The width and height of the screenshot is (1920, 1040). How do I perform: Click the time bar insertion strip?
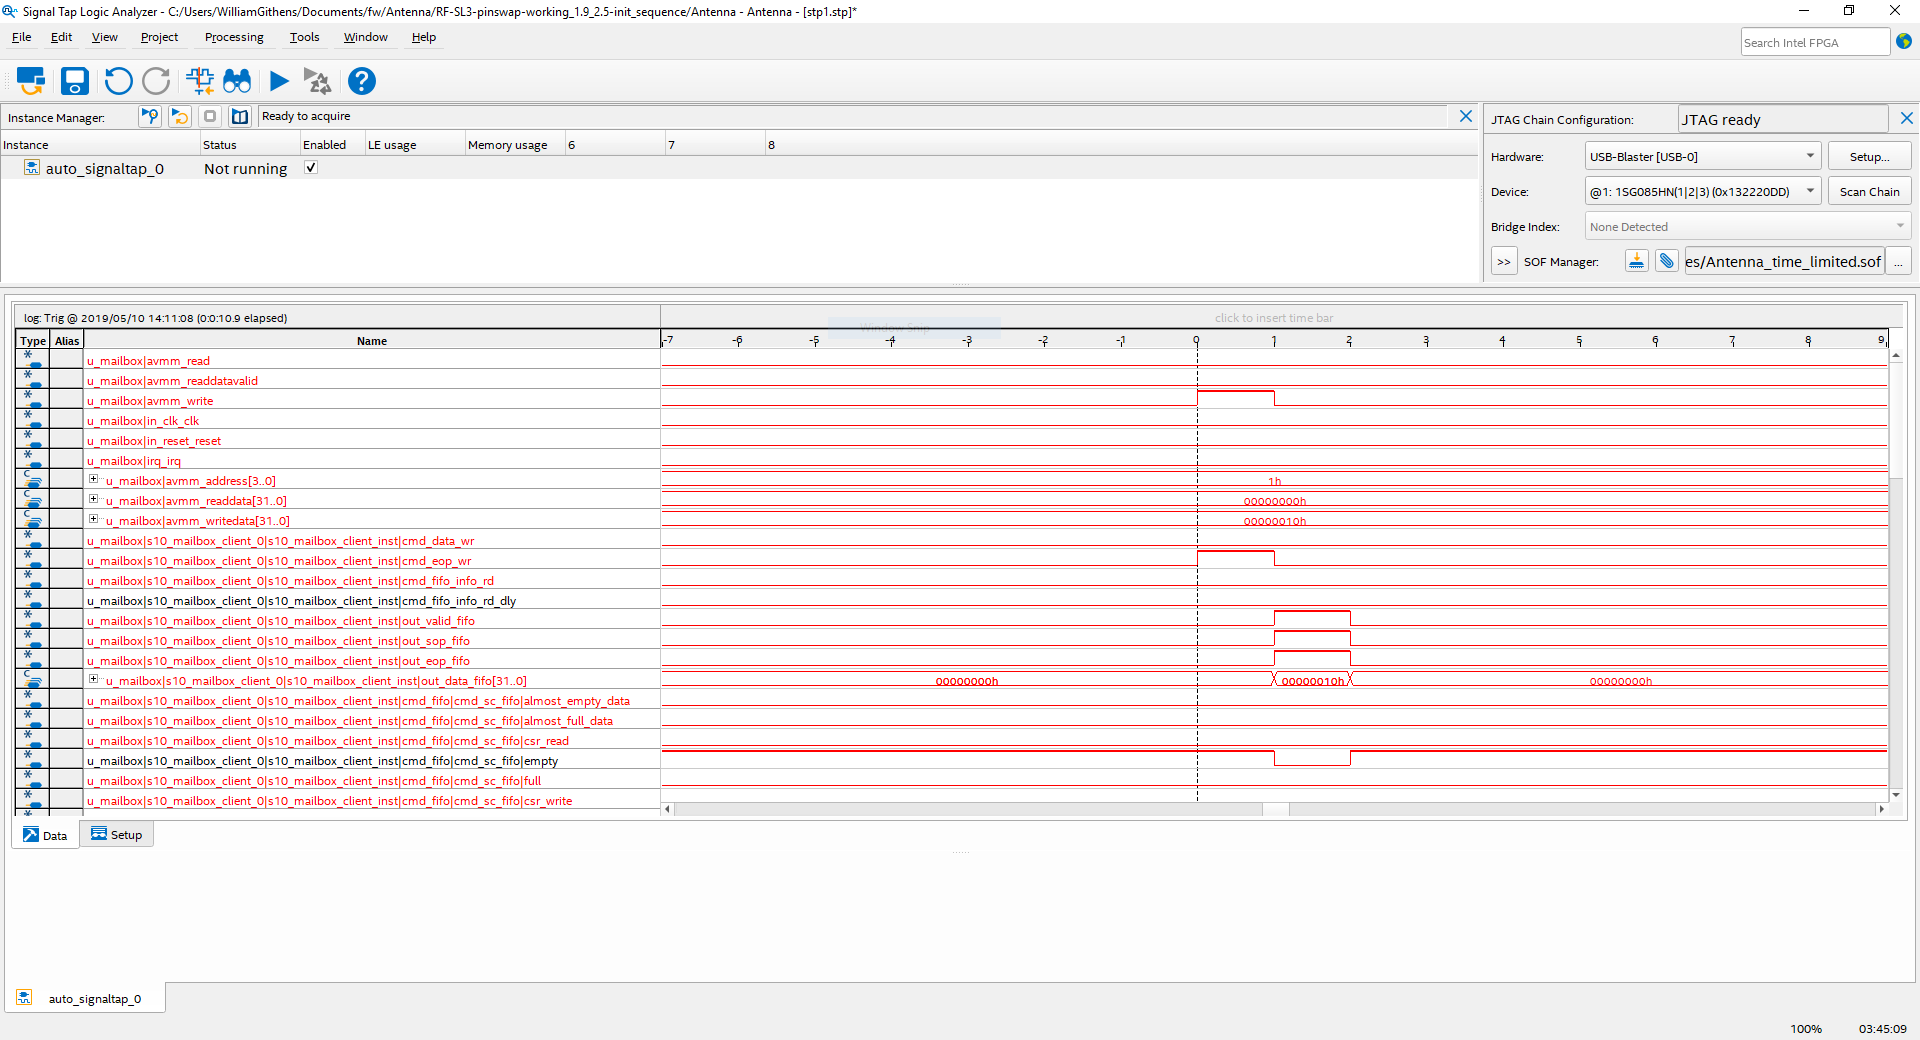pos(1274,318)
